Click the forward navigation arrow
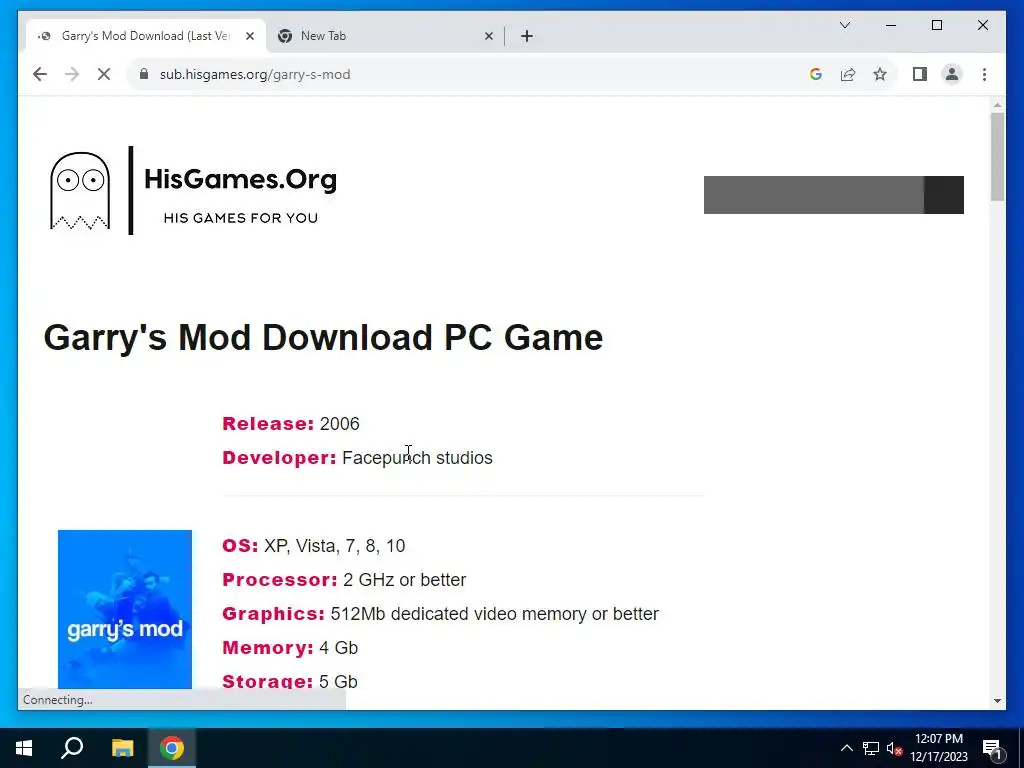Image resolution: width=1024 pixels, height=768 pixels. point(72,74)
